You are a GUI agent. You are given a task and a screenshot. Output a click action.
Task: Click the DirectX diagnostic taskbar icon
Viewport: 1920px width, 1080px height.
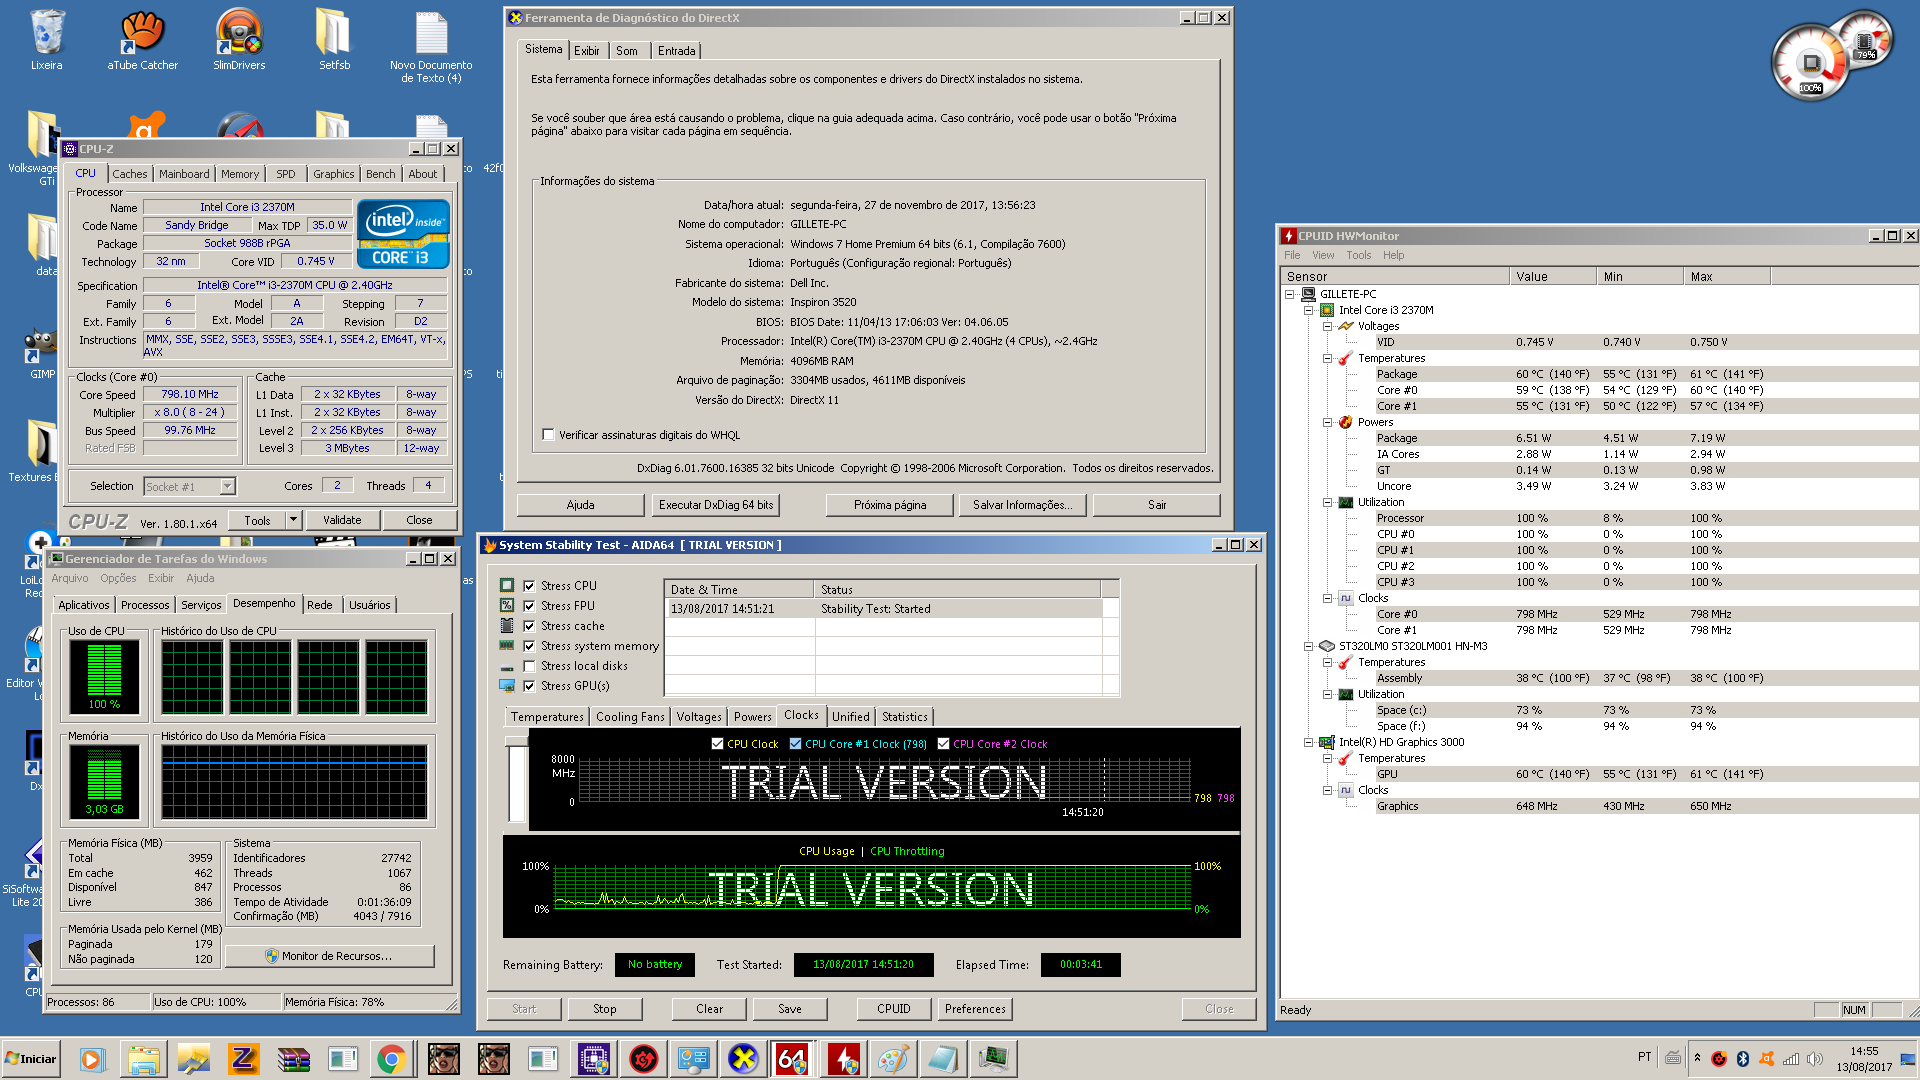743,1059
